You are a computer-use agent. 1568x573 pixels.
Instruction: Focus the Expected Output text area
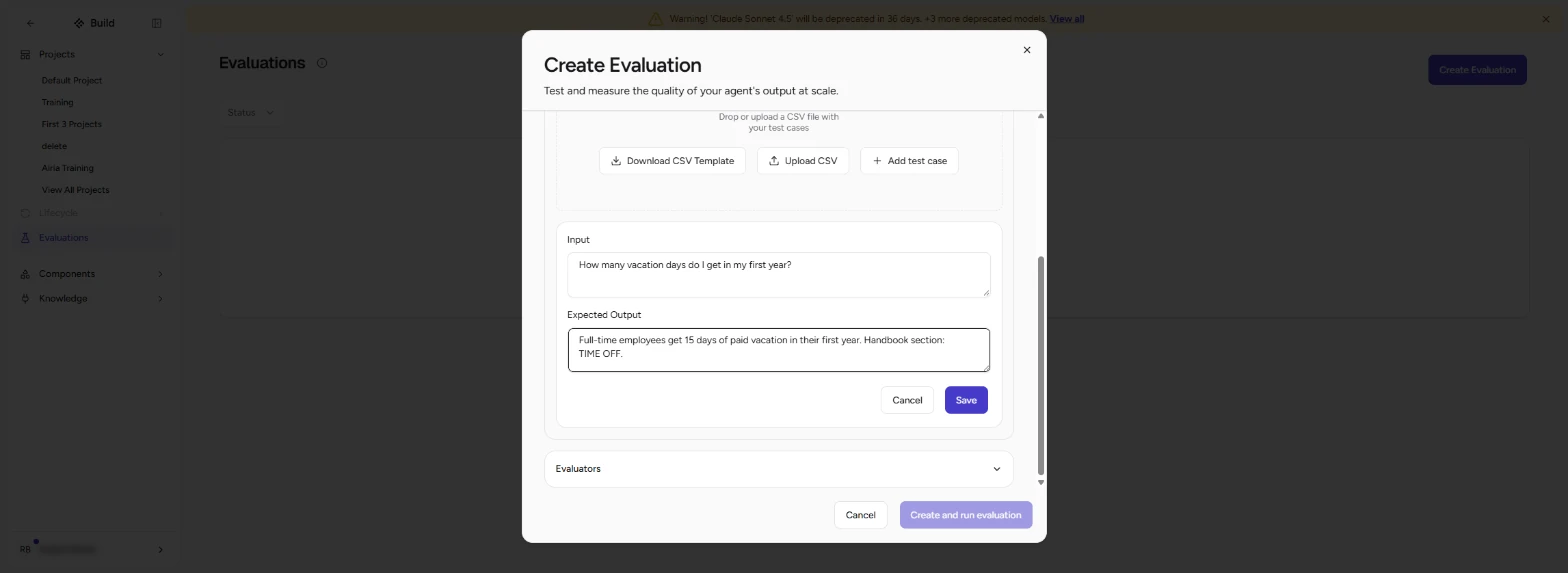(778, 350)
